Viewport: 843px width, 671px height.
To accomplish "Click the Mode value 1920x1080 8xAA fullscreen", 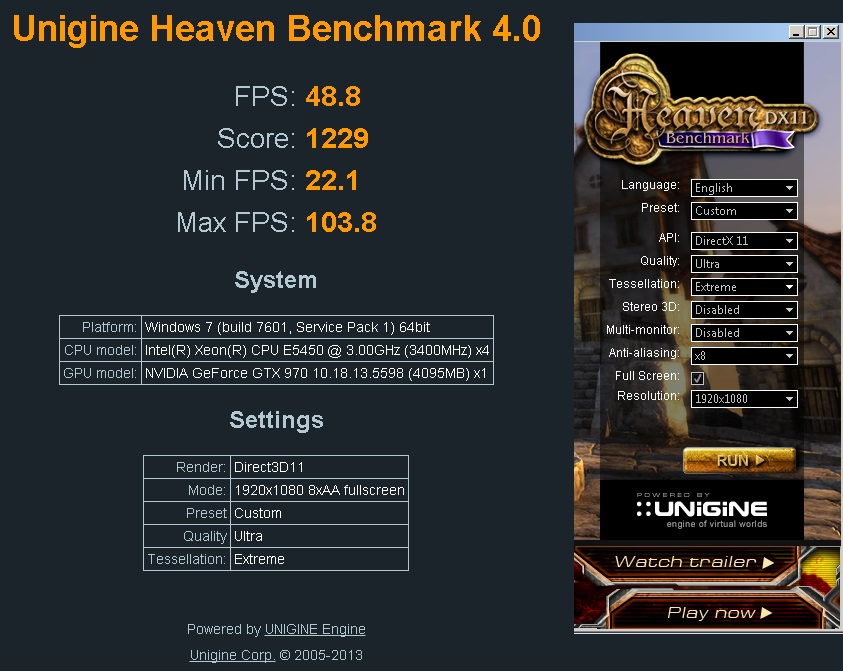I will coord(319,490).
